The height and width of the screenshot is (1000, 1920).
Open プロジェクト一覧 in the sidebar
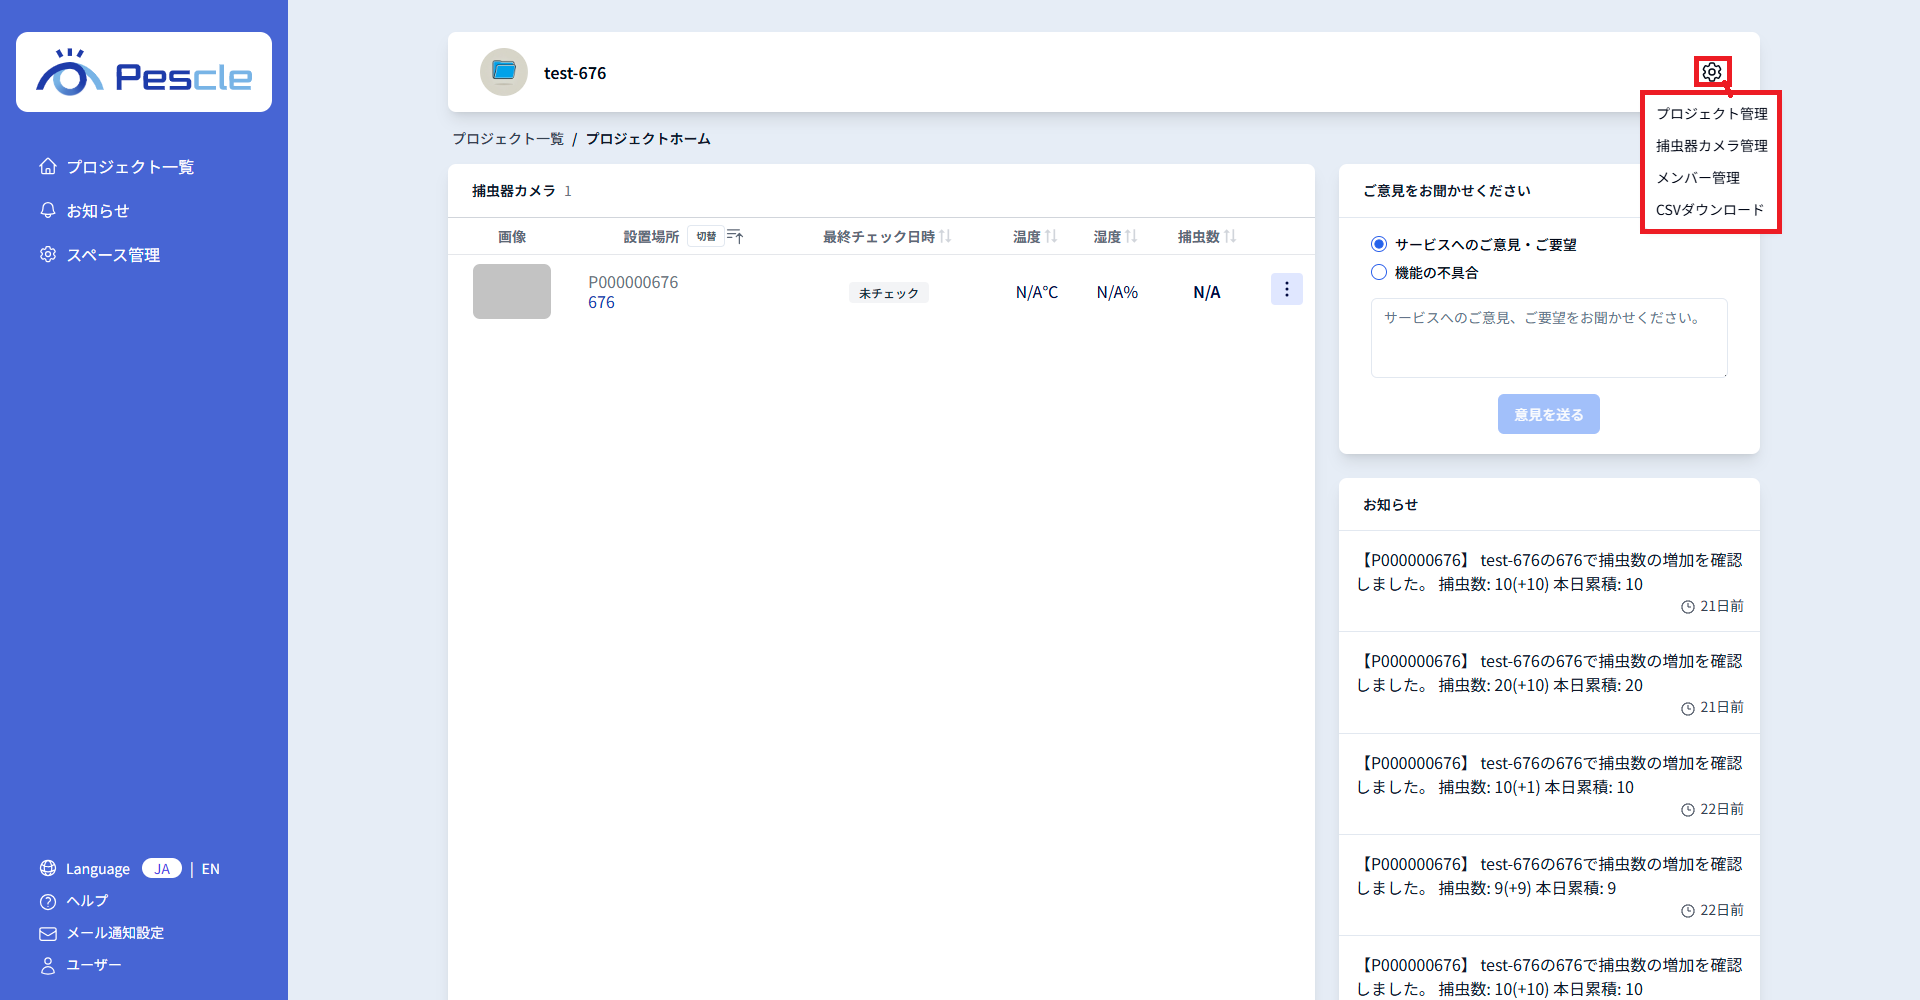pos(129,167)
